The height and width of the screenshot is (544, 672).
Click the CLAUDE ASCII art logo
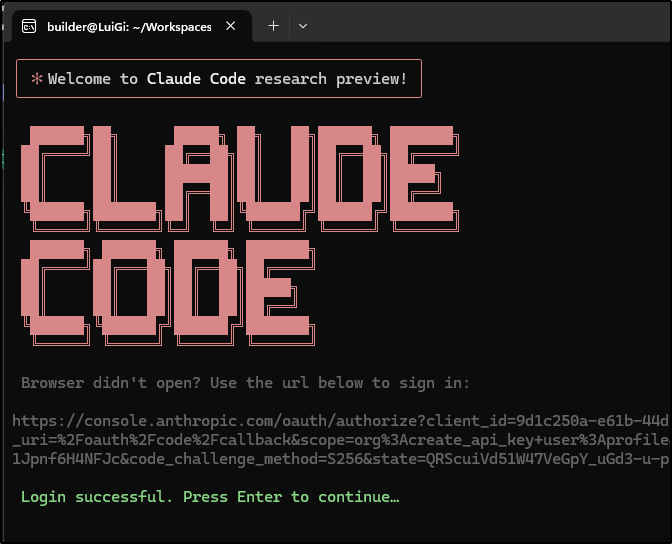click(x=240, y=178)
